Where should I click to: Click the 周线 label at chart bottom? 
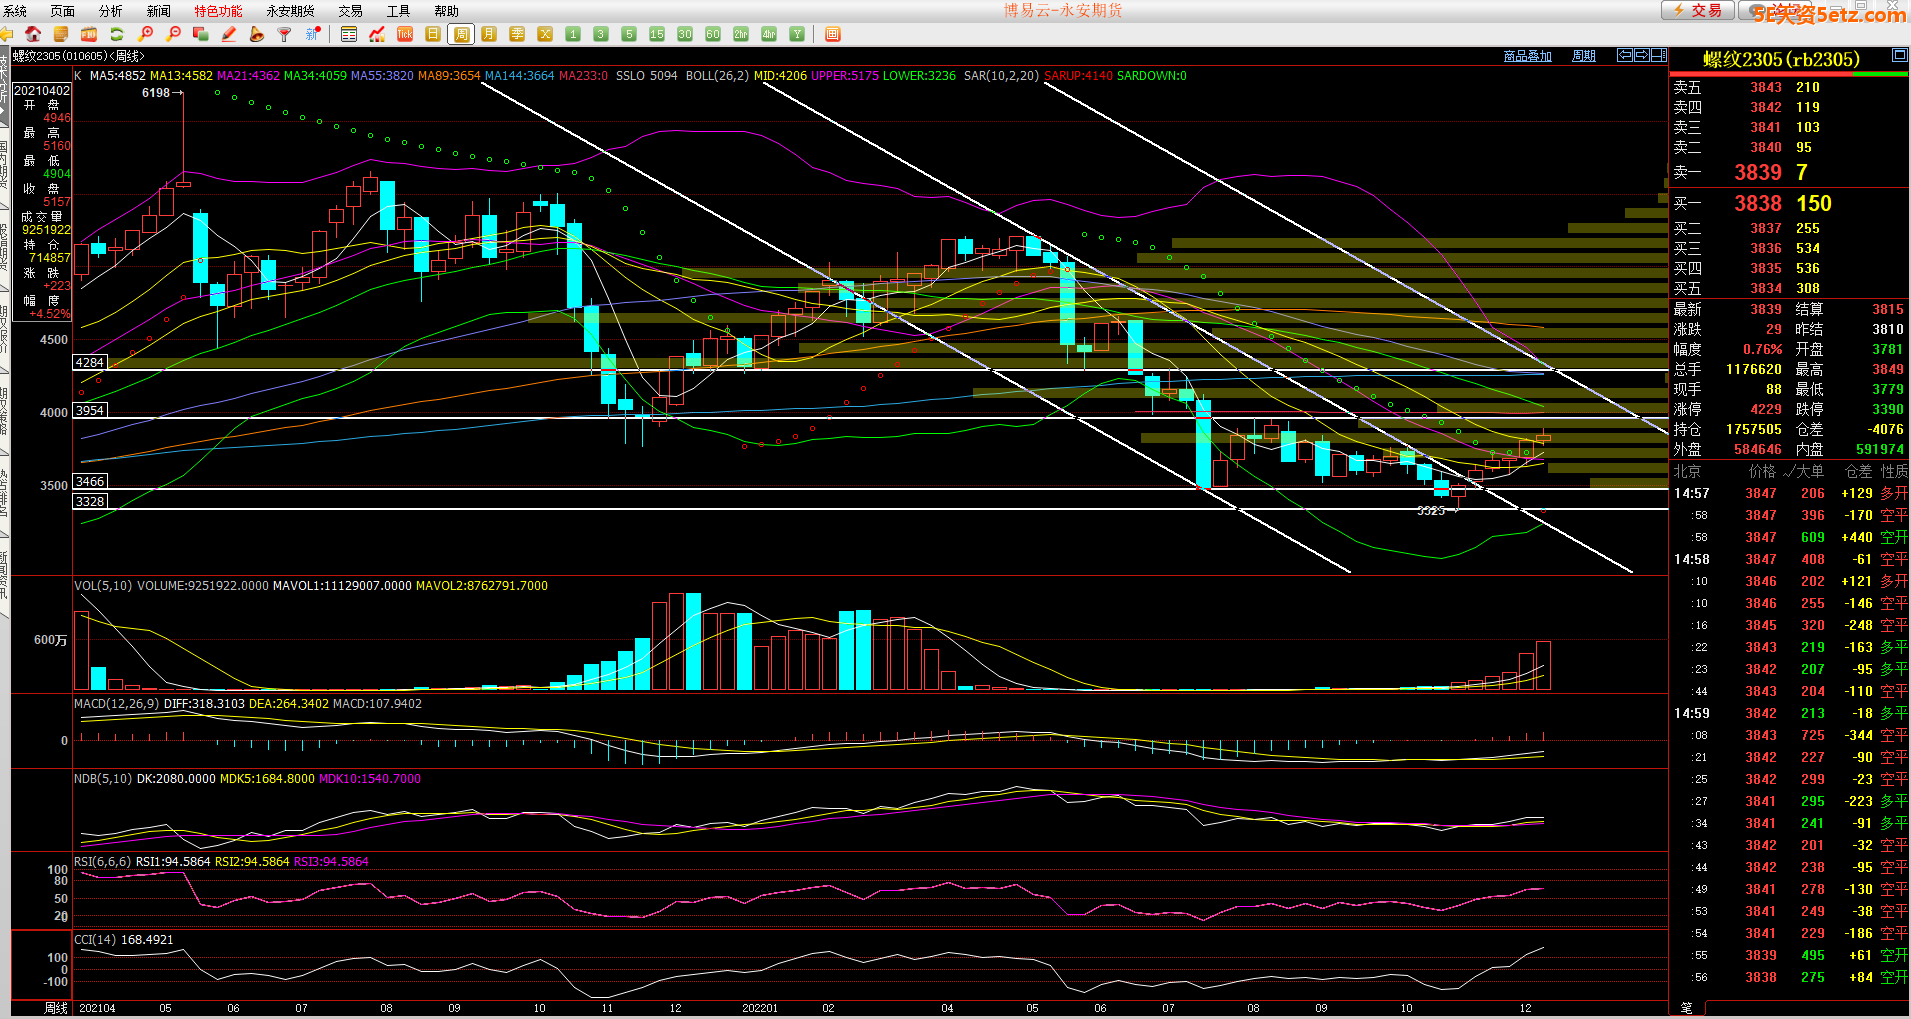coord(56,1008)
